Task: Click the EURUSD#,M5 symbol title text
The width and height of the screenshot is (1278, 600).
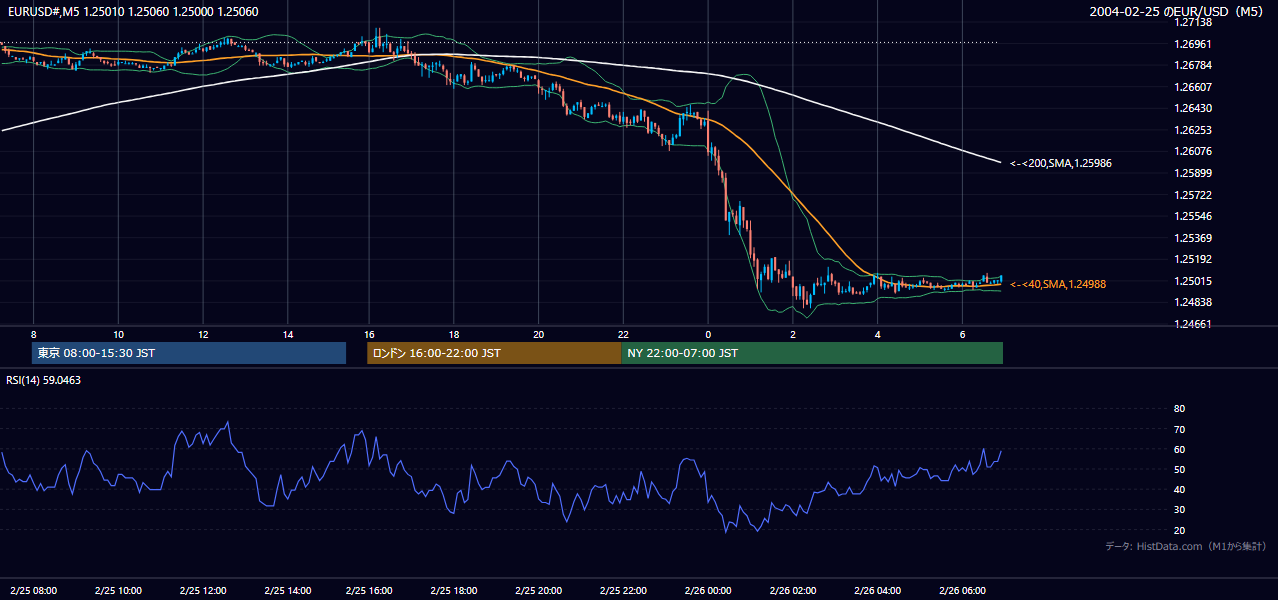Action: [132, 12]
